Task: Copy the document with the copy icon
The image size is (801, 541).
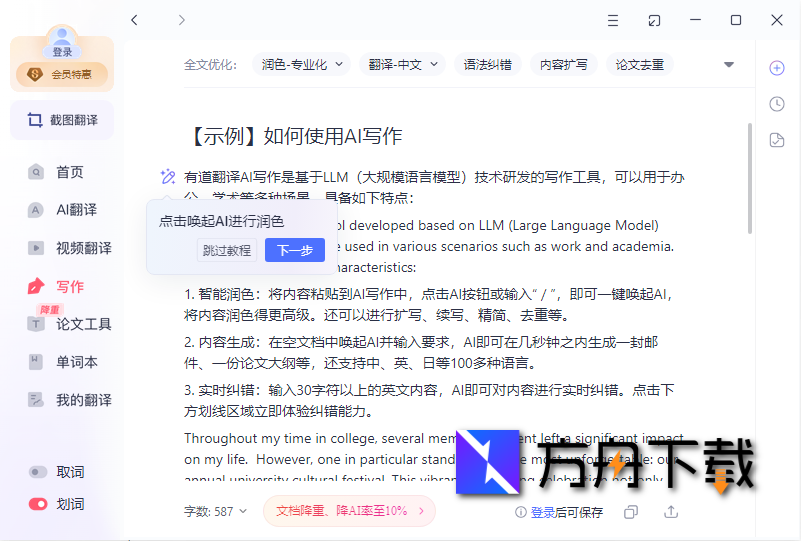Action: pyautogui.click(x=631, y=512)
